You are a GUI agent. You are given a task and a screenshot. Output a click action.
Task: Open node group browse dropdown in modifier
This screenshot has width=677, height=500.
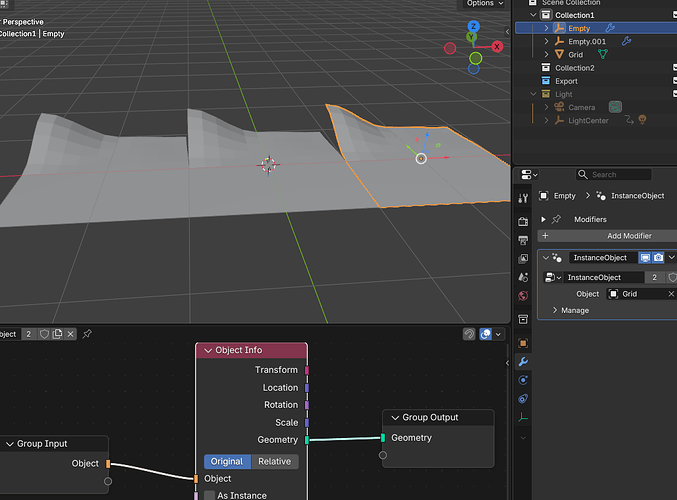click(553, 277)
